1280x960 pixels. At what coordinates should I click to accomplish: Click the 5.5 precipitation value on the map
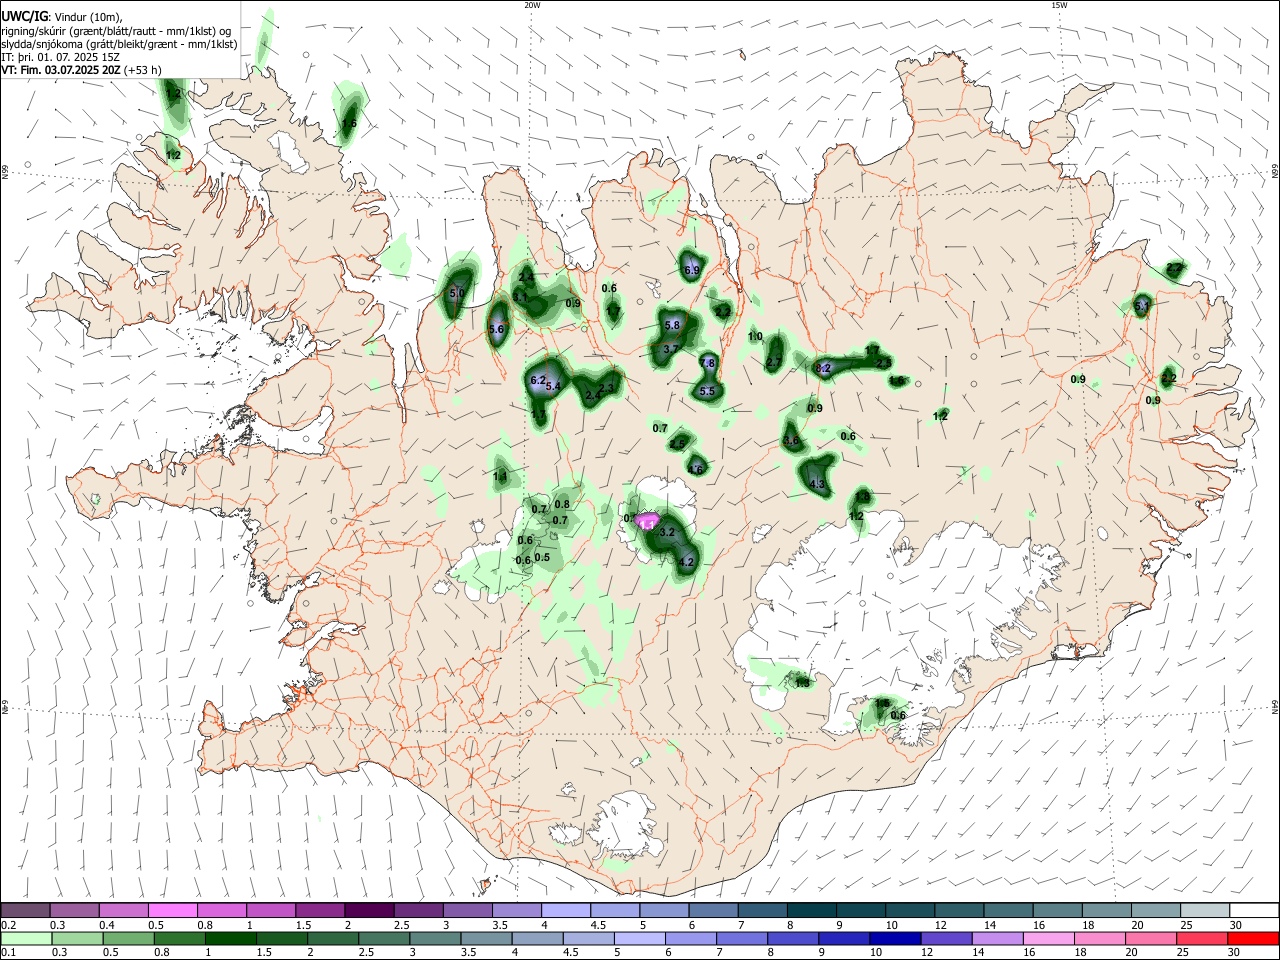click(707, 391)
